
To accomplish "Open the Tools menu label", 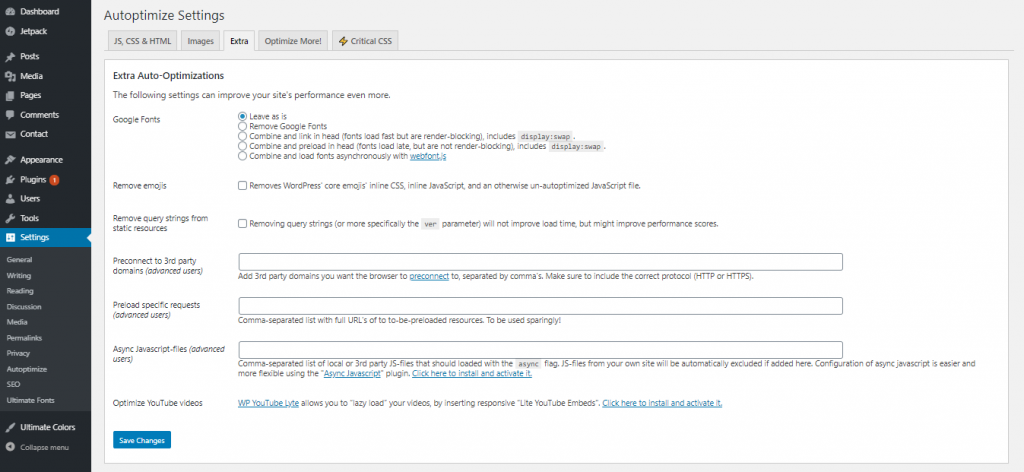I will [x=29, y=218].
